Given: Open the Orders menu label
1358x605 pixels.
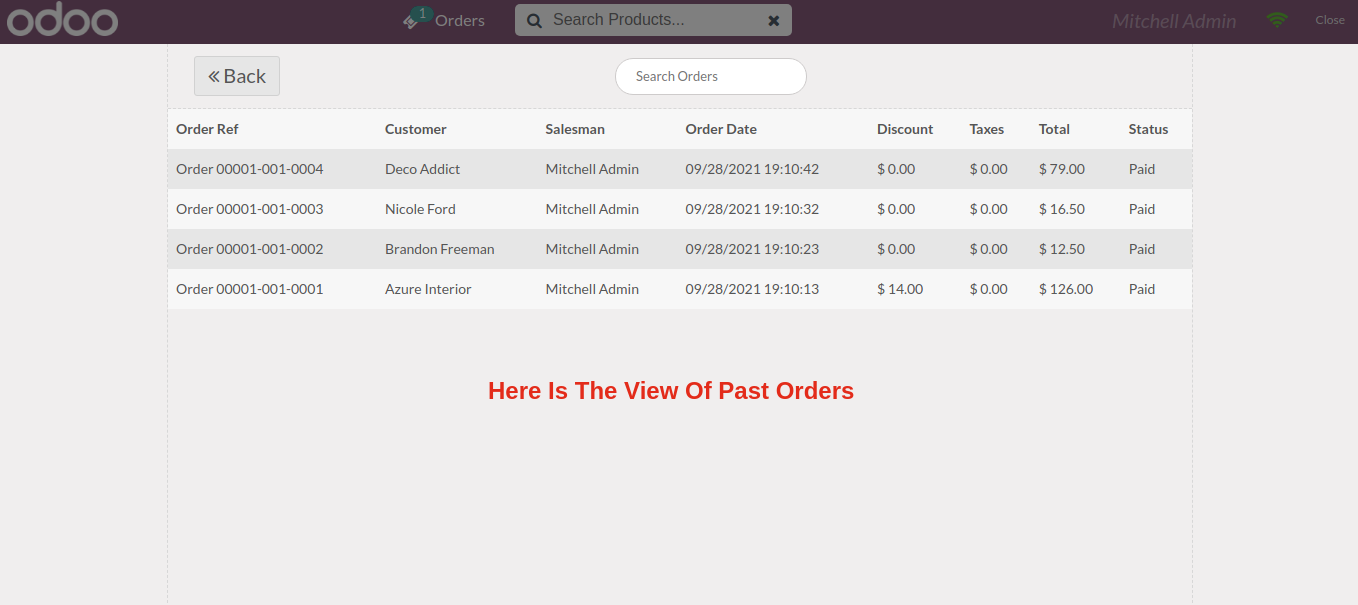Looking at the screenshot, I should [x=460, y=20].
